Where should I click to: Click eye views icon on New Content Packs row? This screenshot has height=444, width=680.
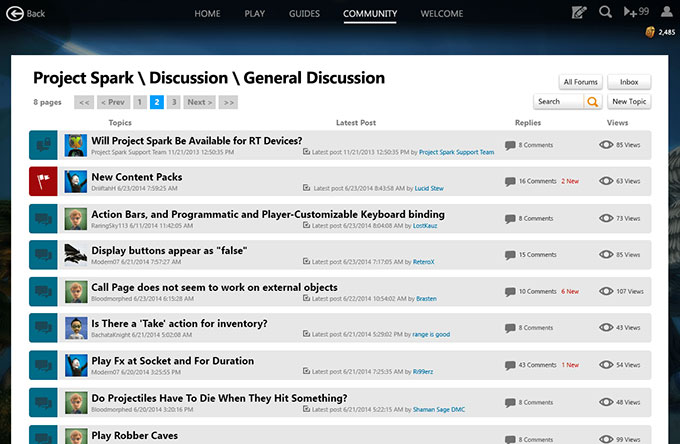(x=606, y=181)
